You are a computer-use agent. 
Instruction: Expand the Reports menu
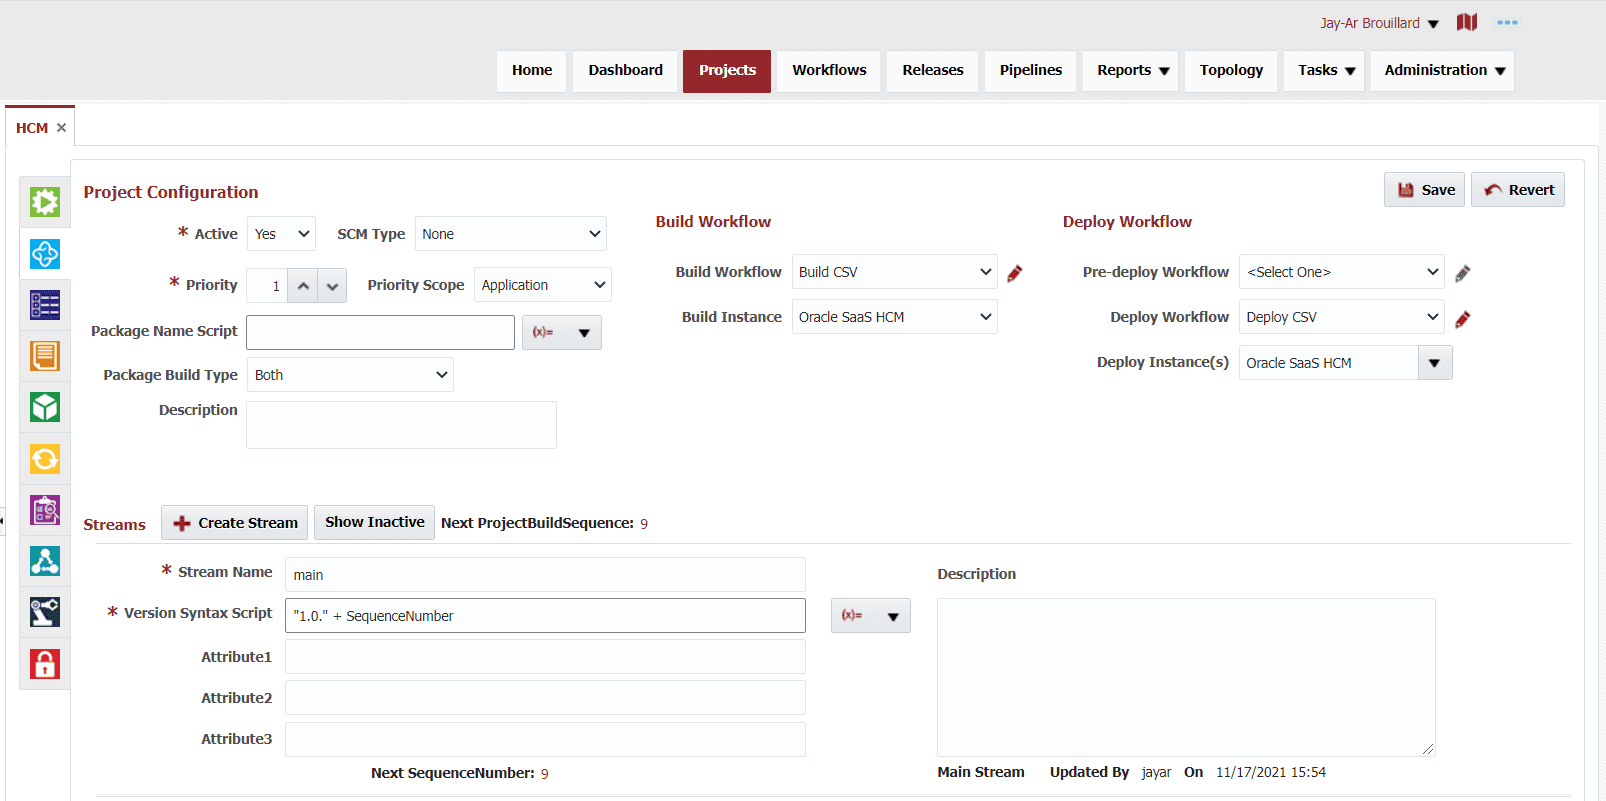click(1131, 71)
